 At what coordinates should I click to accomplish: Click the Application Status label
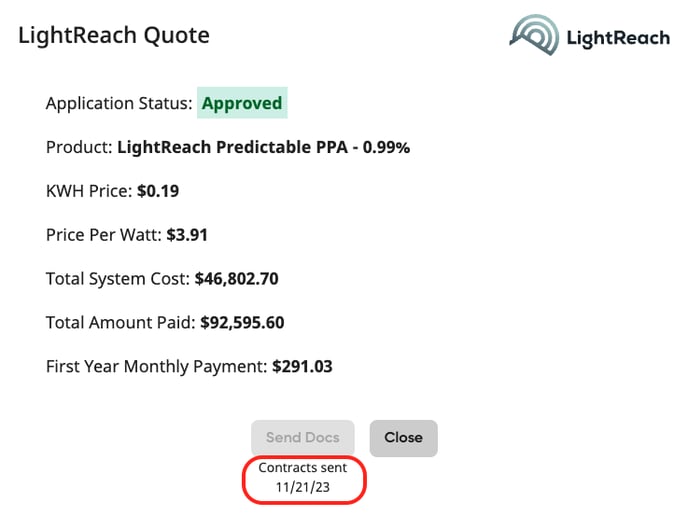pyautogui.click(x=119, y=104)
